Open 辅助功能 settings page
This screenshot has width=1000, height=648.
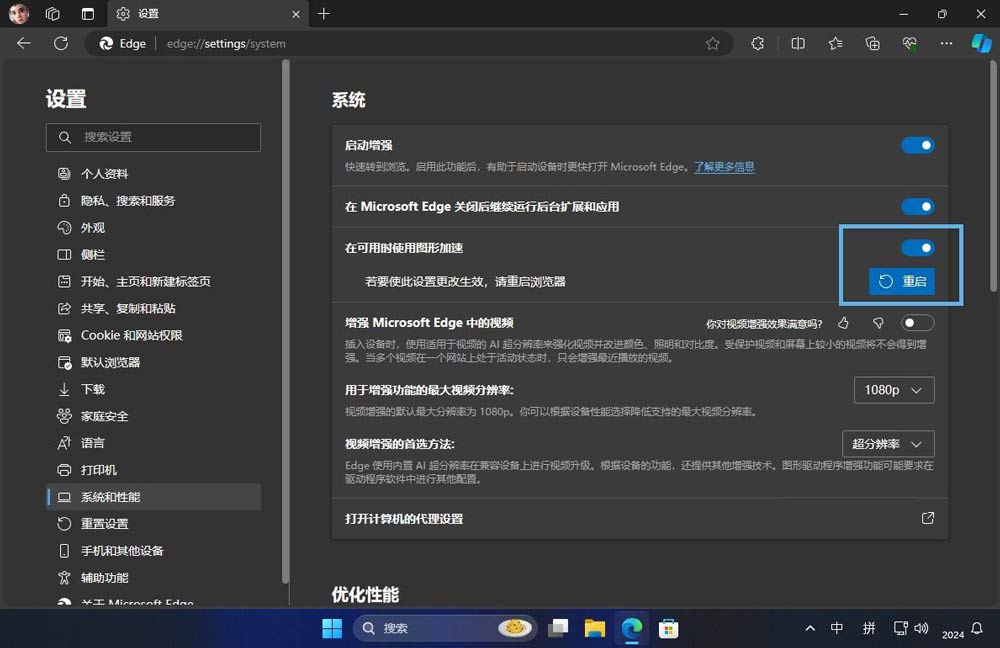pos(153,578)
